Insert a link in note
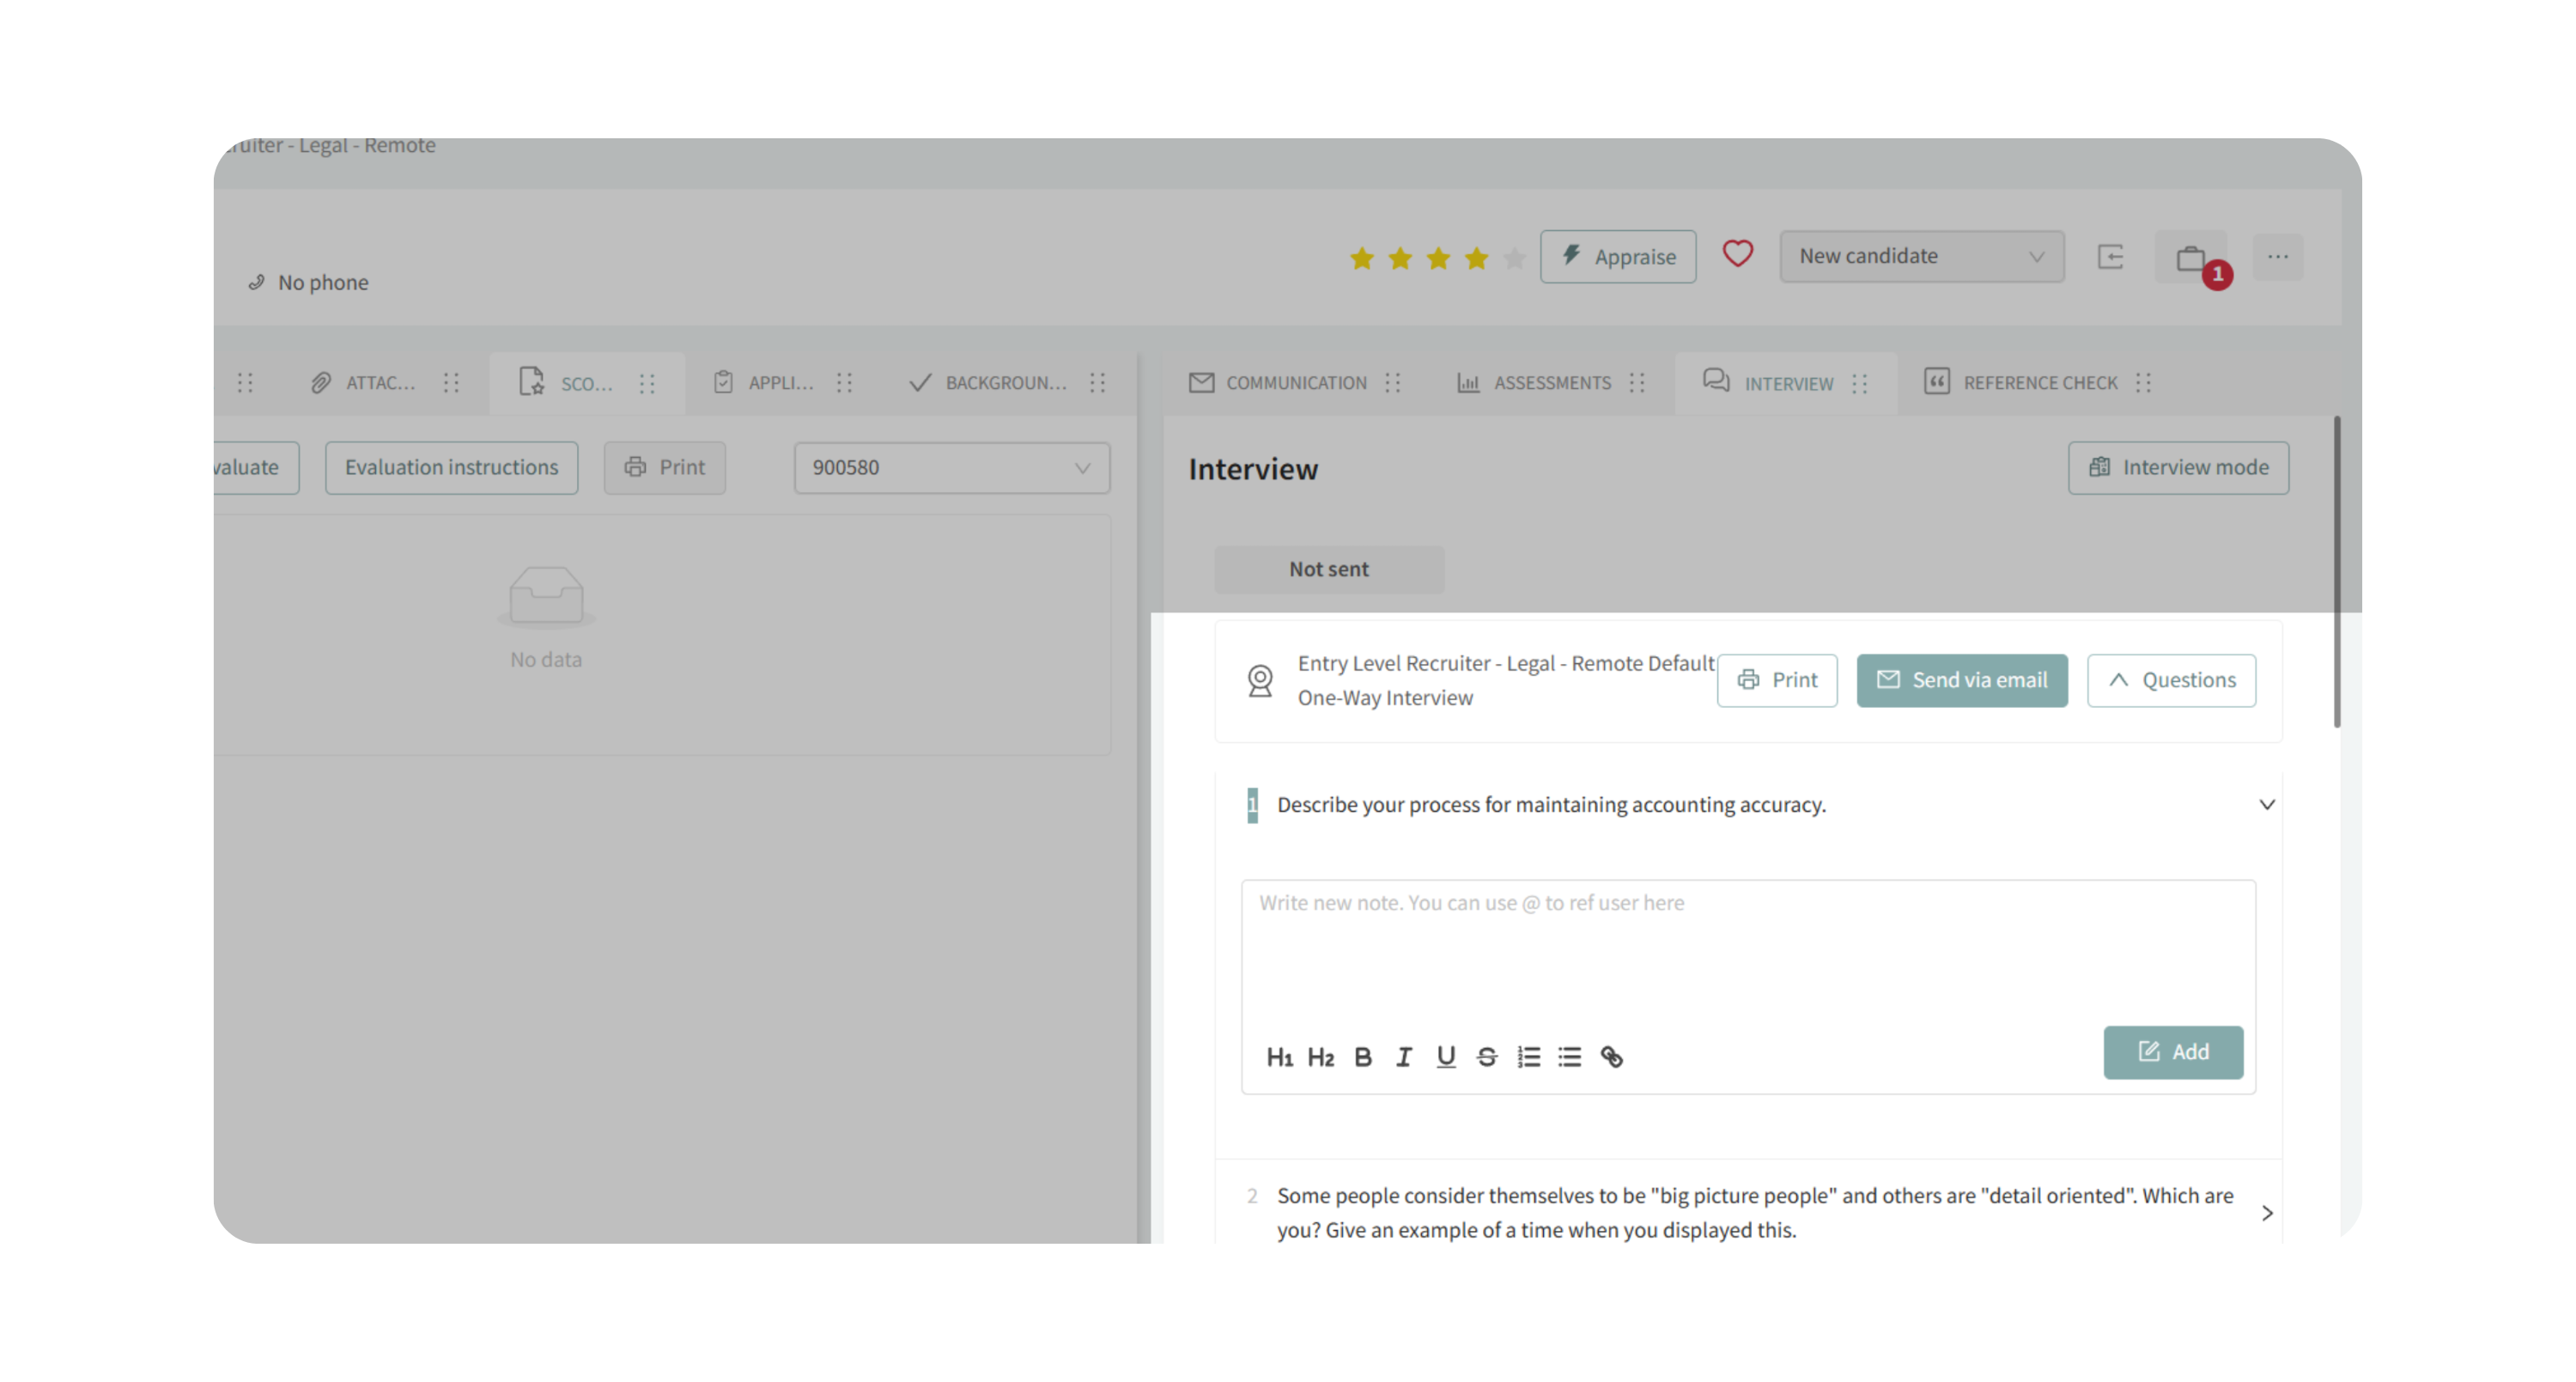 coord(1611,1057)
